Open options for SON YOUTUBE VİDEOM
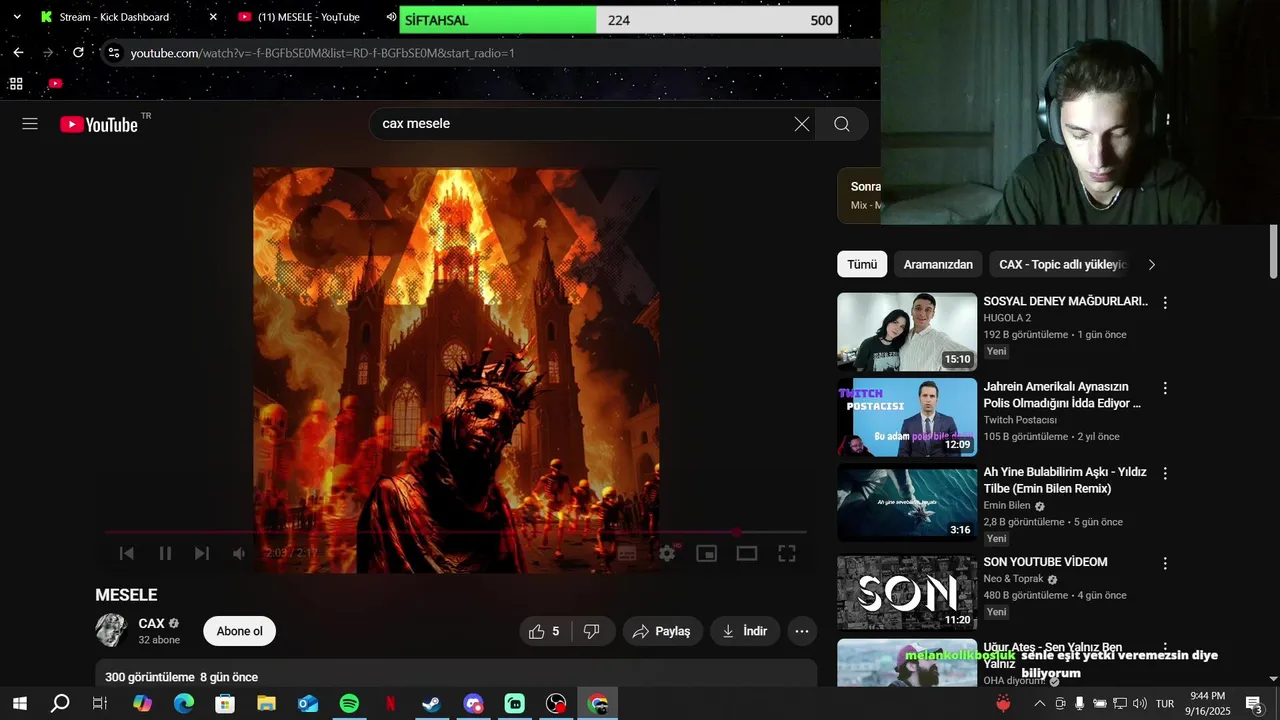The width and height of the screenshot is (1280, 720). click(1164, 563)
